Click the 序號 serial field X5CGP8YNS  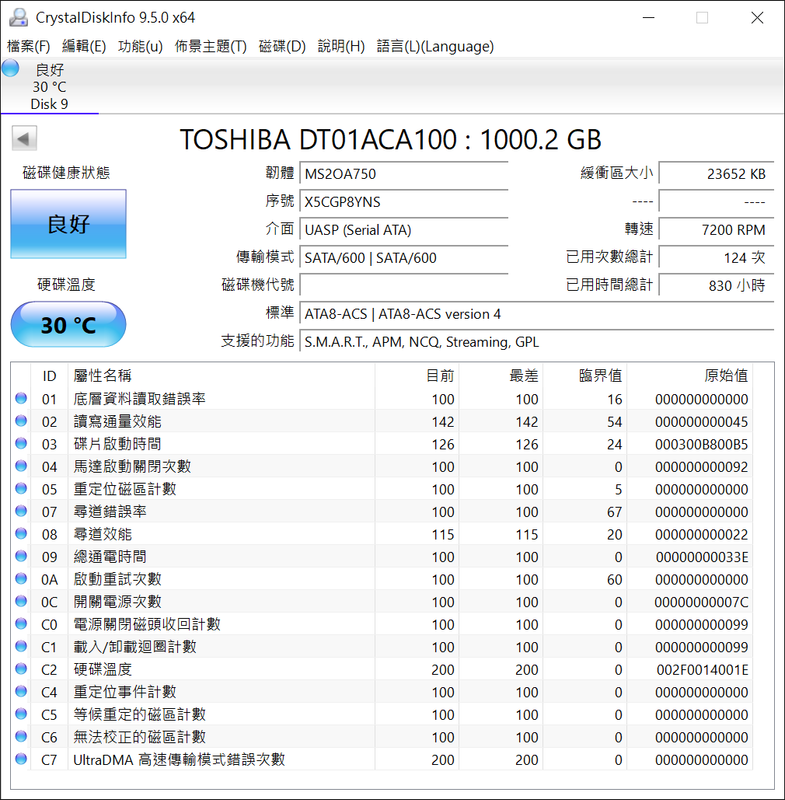pyautogui.click(x=403, y=202)
